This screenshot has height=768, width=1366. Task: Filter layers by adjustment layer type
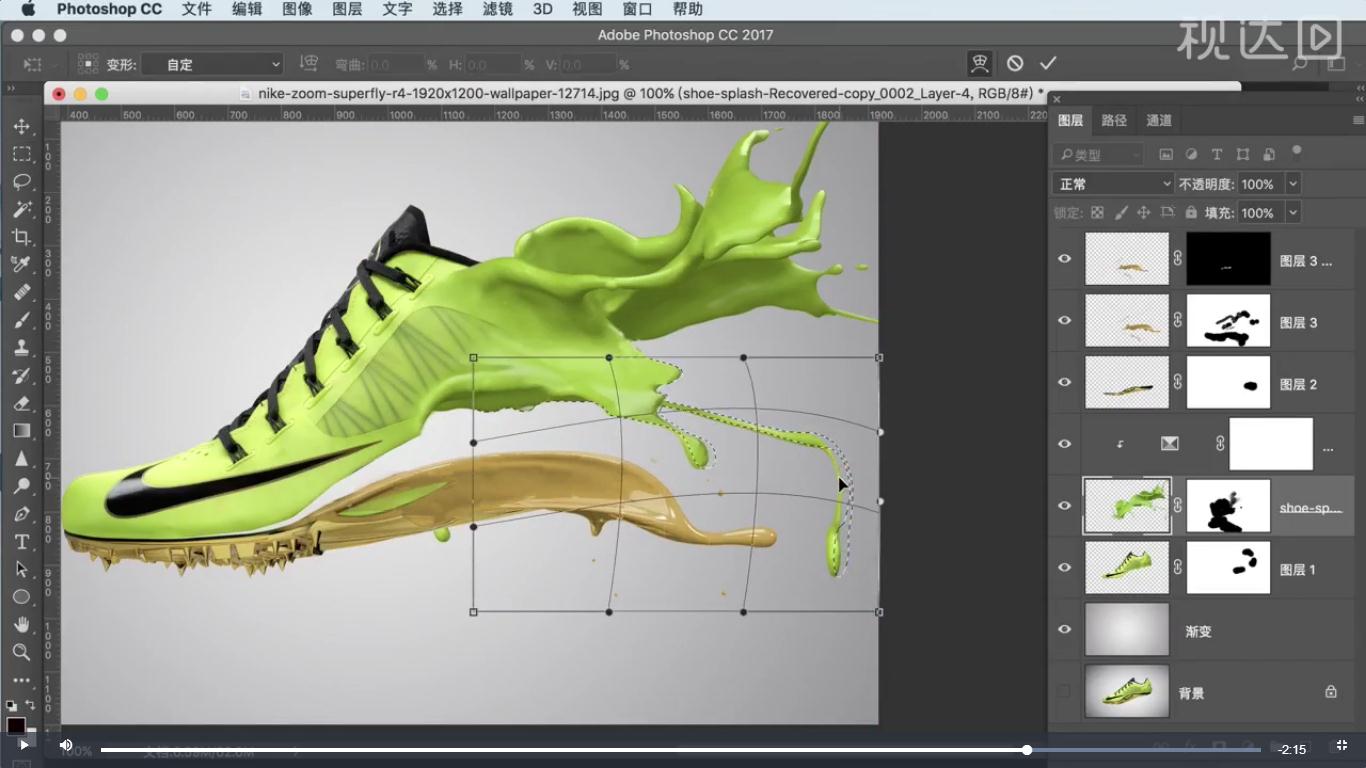click(1191, 154)
